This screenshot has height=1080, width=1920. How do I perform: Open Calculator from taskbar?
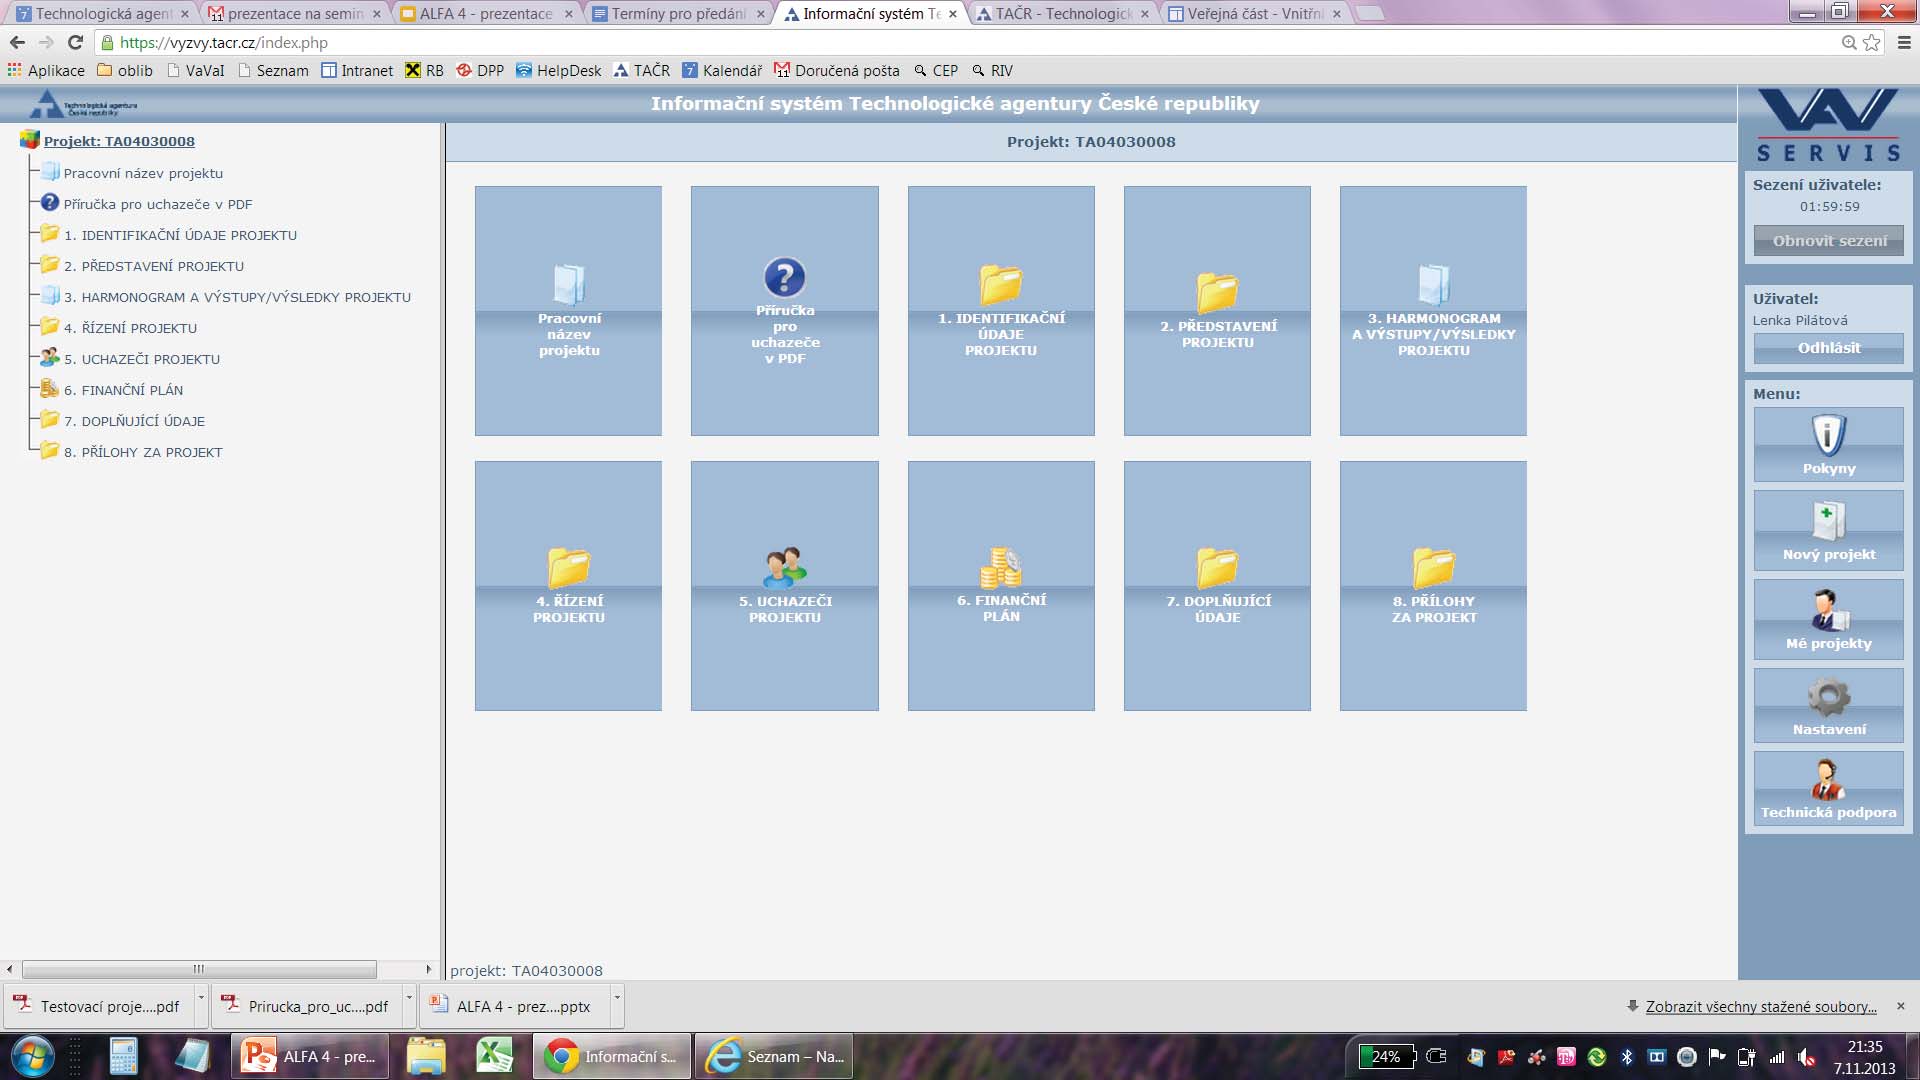123,1056
